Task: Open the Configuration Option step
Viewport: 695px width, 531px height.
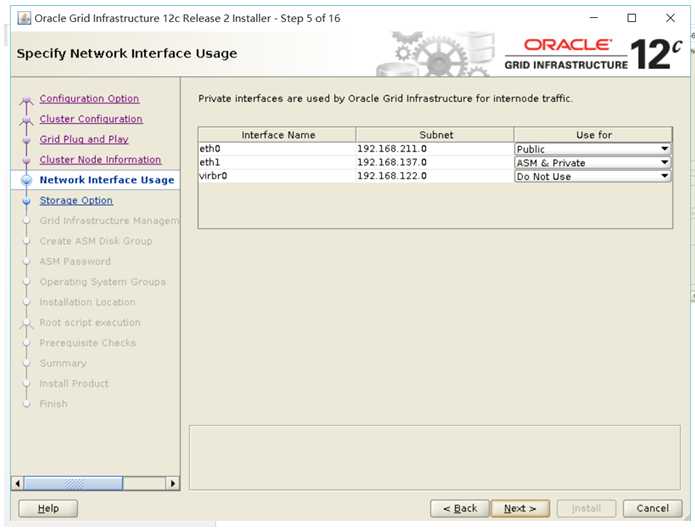Action: [89, 98]
